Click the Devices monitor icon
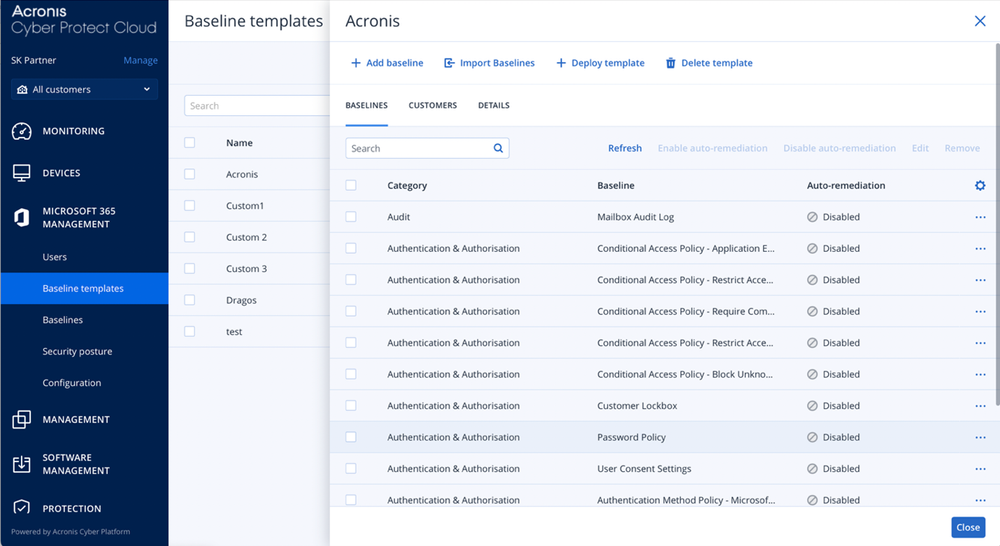This screenshot has height=546, width=1000. click(x=22, y=173)
